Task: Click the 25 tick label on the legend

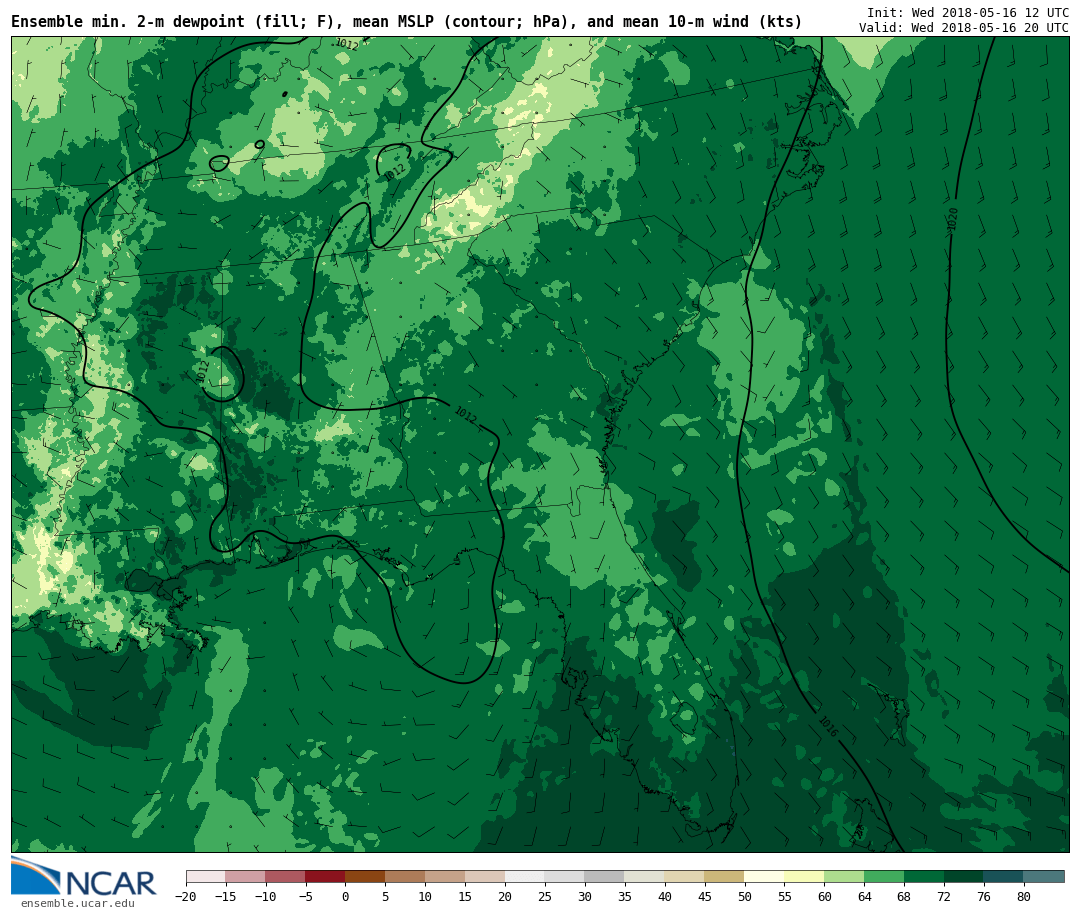Action: [x=546, y=896]
